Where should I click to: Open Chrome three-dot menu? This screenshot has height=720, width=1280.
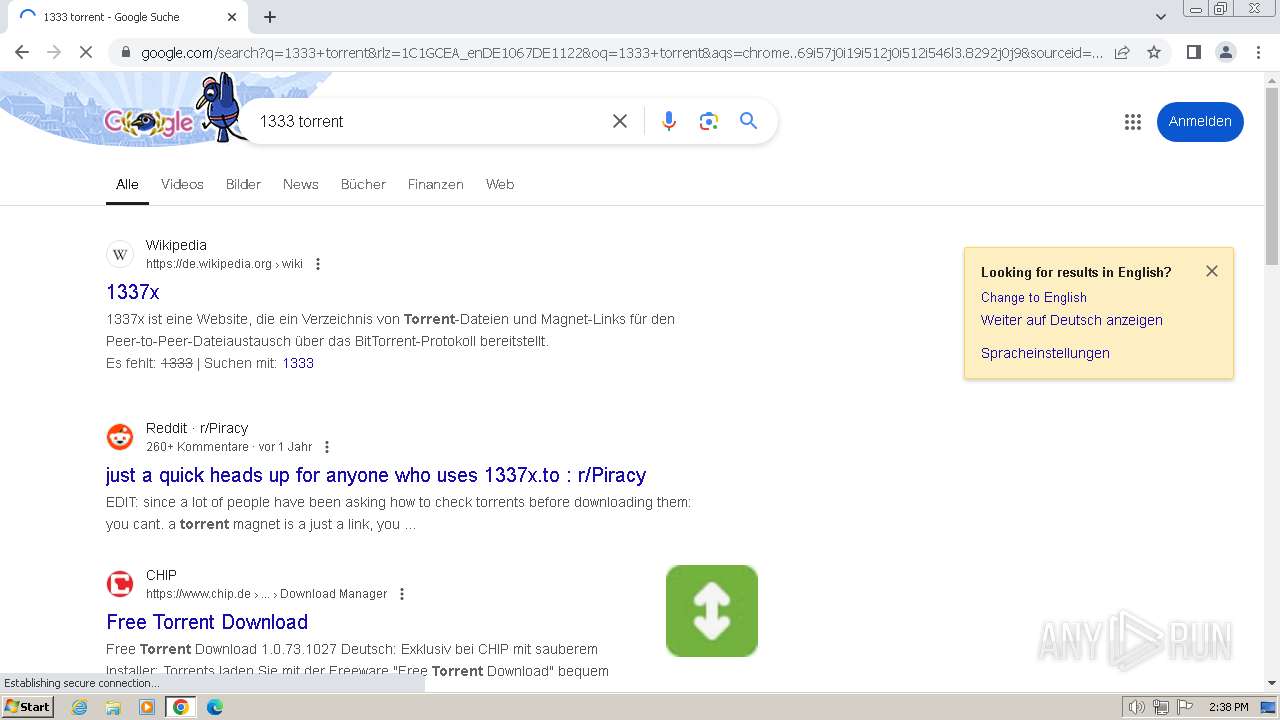(x=1259, y=52)
